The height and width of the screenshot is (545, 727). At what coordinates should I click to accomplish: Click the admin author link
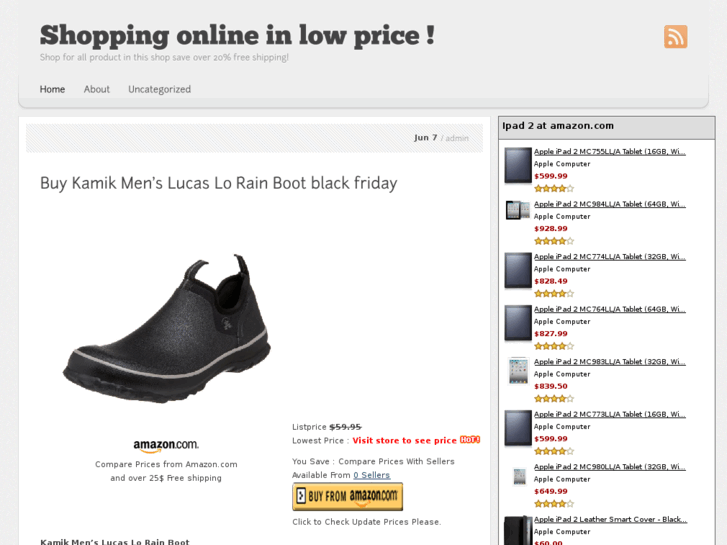pyautogui.click(x=457, y=138)
